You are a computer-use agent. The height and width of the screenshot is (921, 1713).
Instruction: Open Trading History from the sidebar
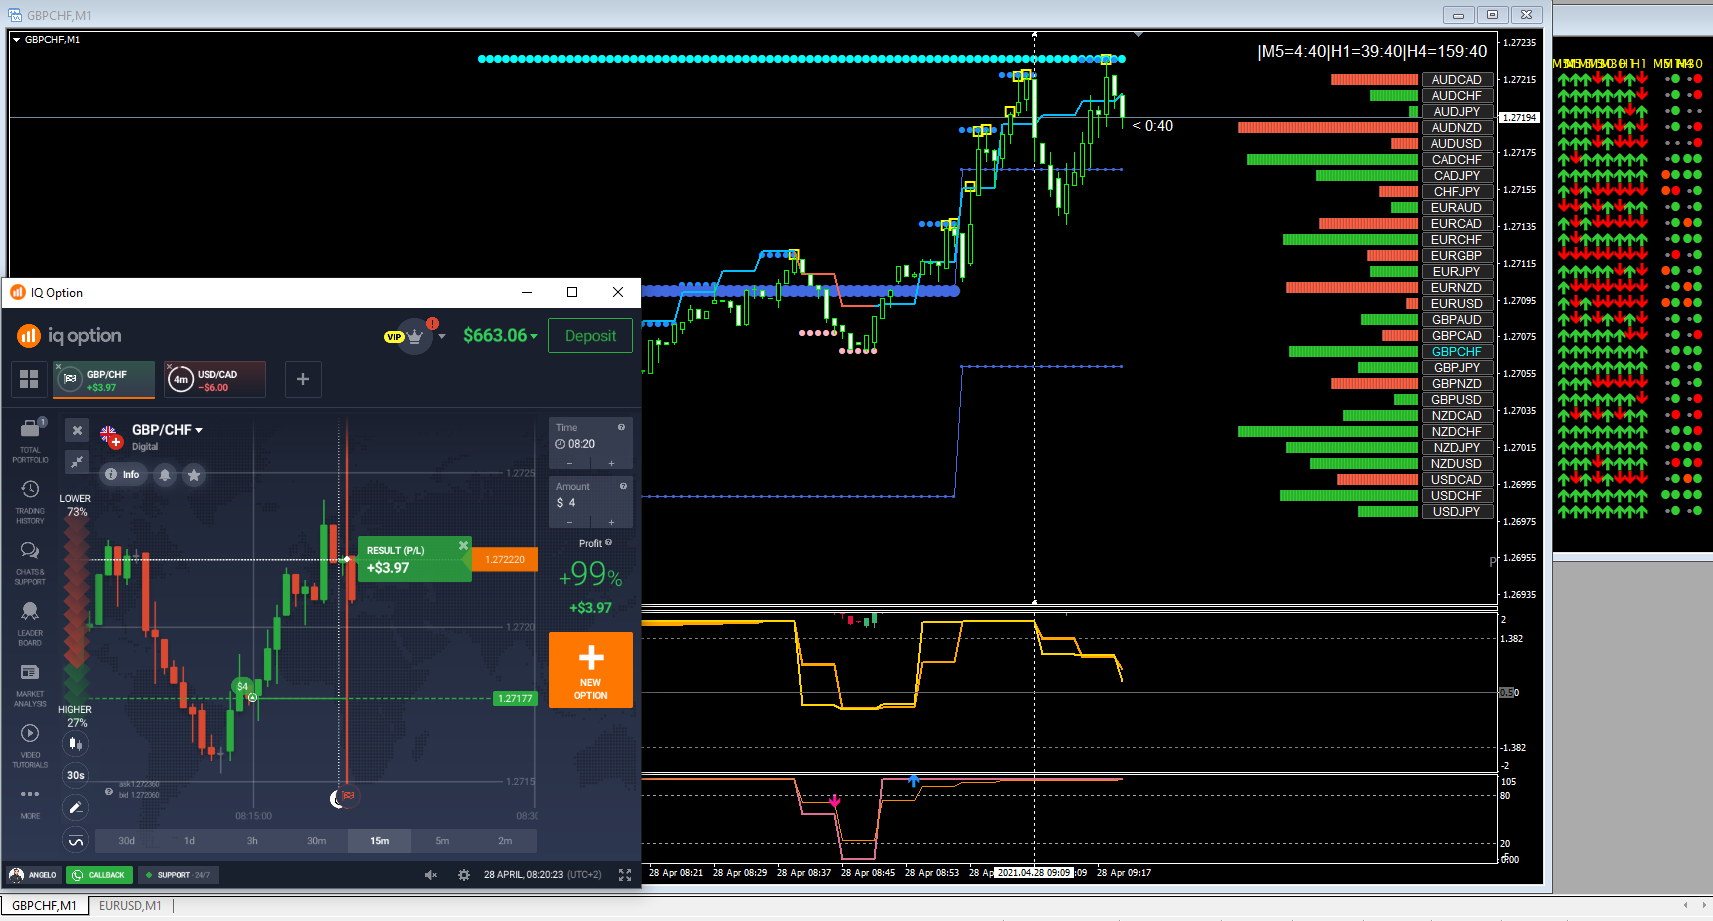point(30,501)
